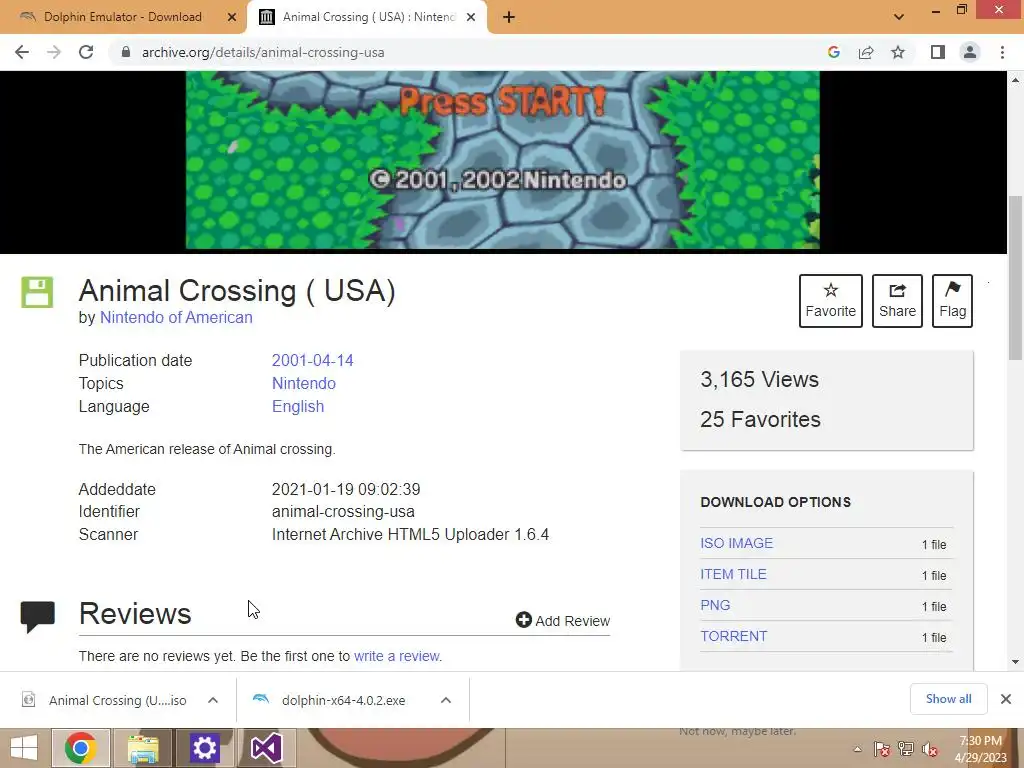Select the Animal Crossing (USA) tab

pos(367,18)
